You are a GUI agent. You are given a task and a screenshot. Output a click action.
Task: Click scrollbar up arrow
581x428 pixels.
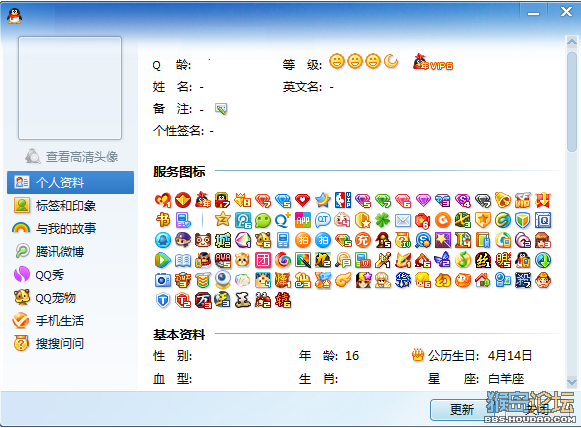[572, 42]
